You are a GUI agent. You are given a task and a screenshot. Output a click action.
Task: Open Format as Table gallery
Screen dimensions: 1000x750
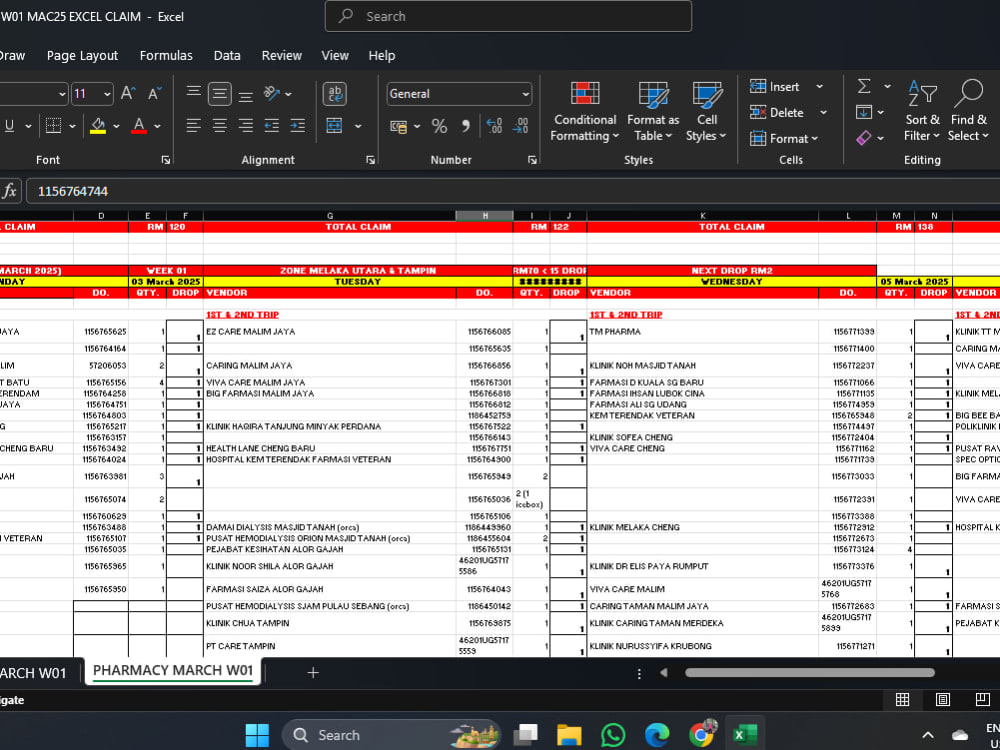(653, 112)
